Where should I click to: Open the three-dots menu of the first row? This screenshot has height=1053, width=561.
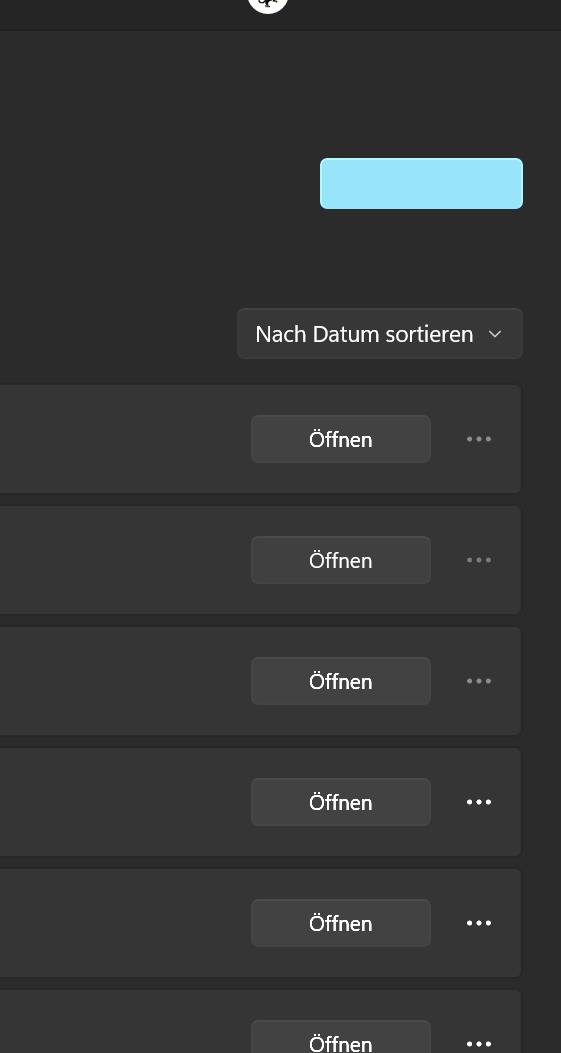[479, 439]
